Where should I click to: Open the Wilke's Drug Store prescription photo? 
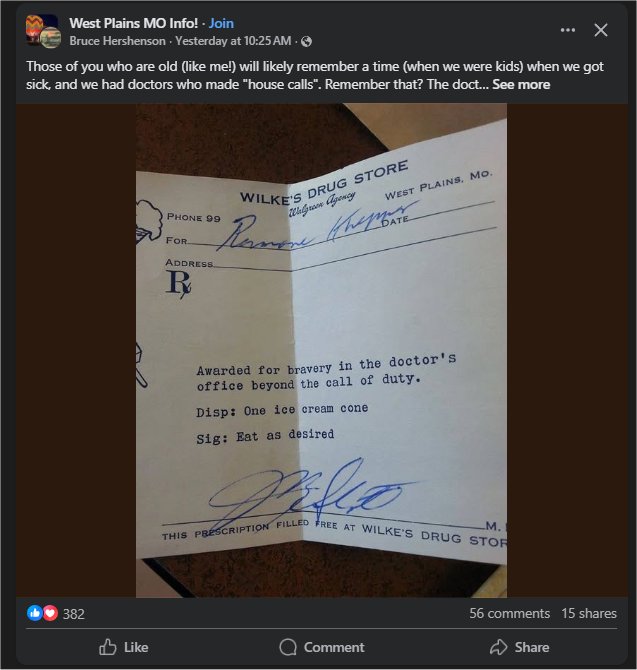pos(321,350)
